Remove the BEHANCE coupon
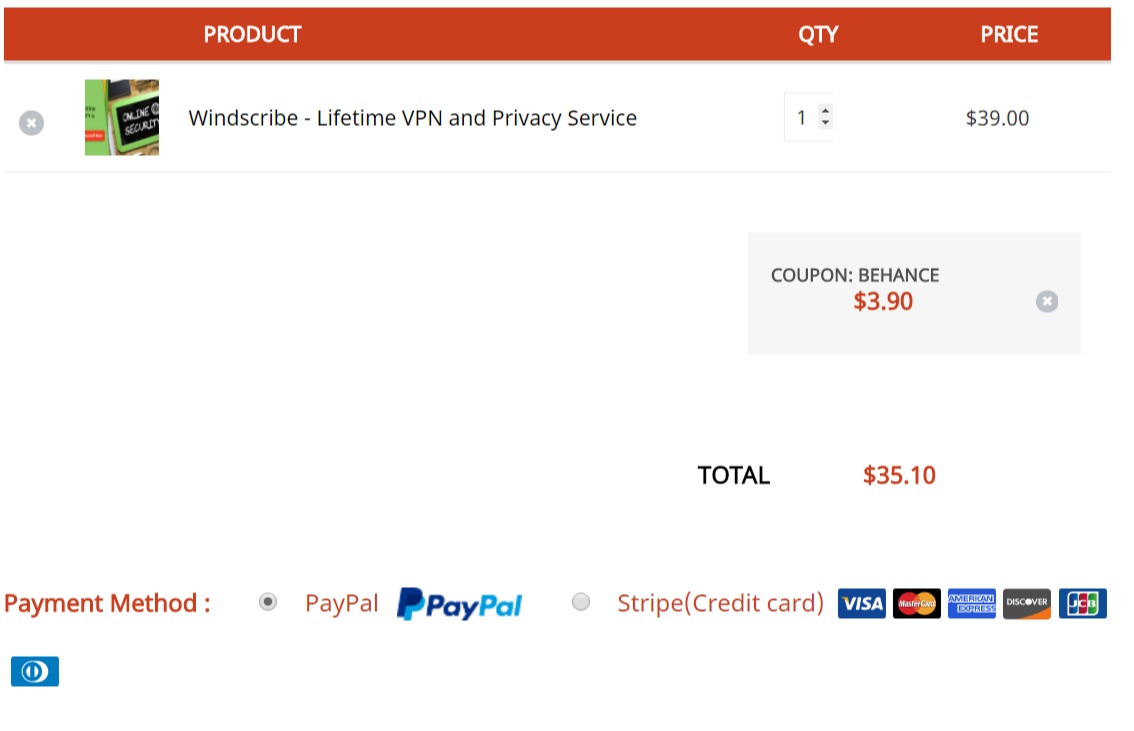Viewport: 1134px width, 731px height. coord(1046,301)
